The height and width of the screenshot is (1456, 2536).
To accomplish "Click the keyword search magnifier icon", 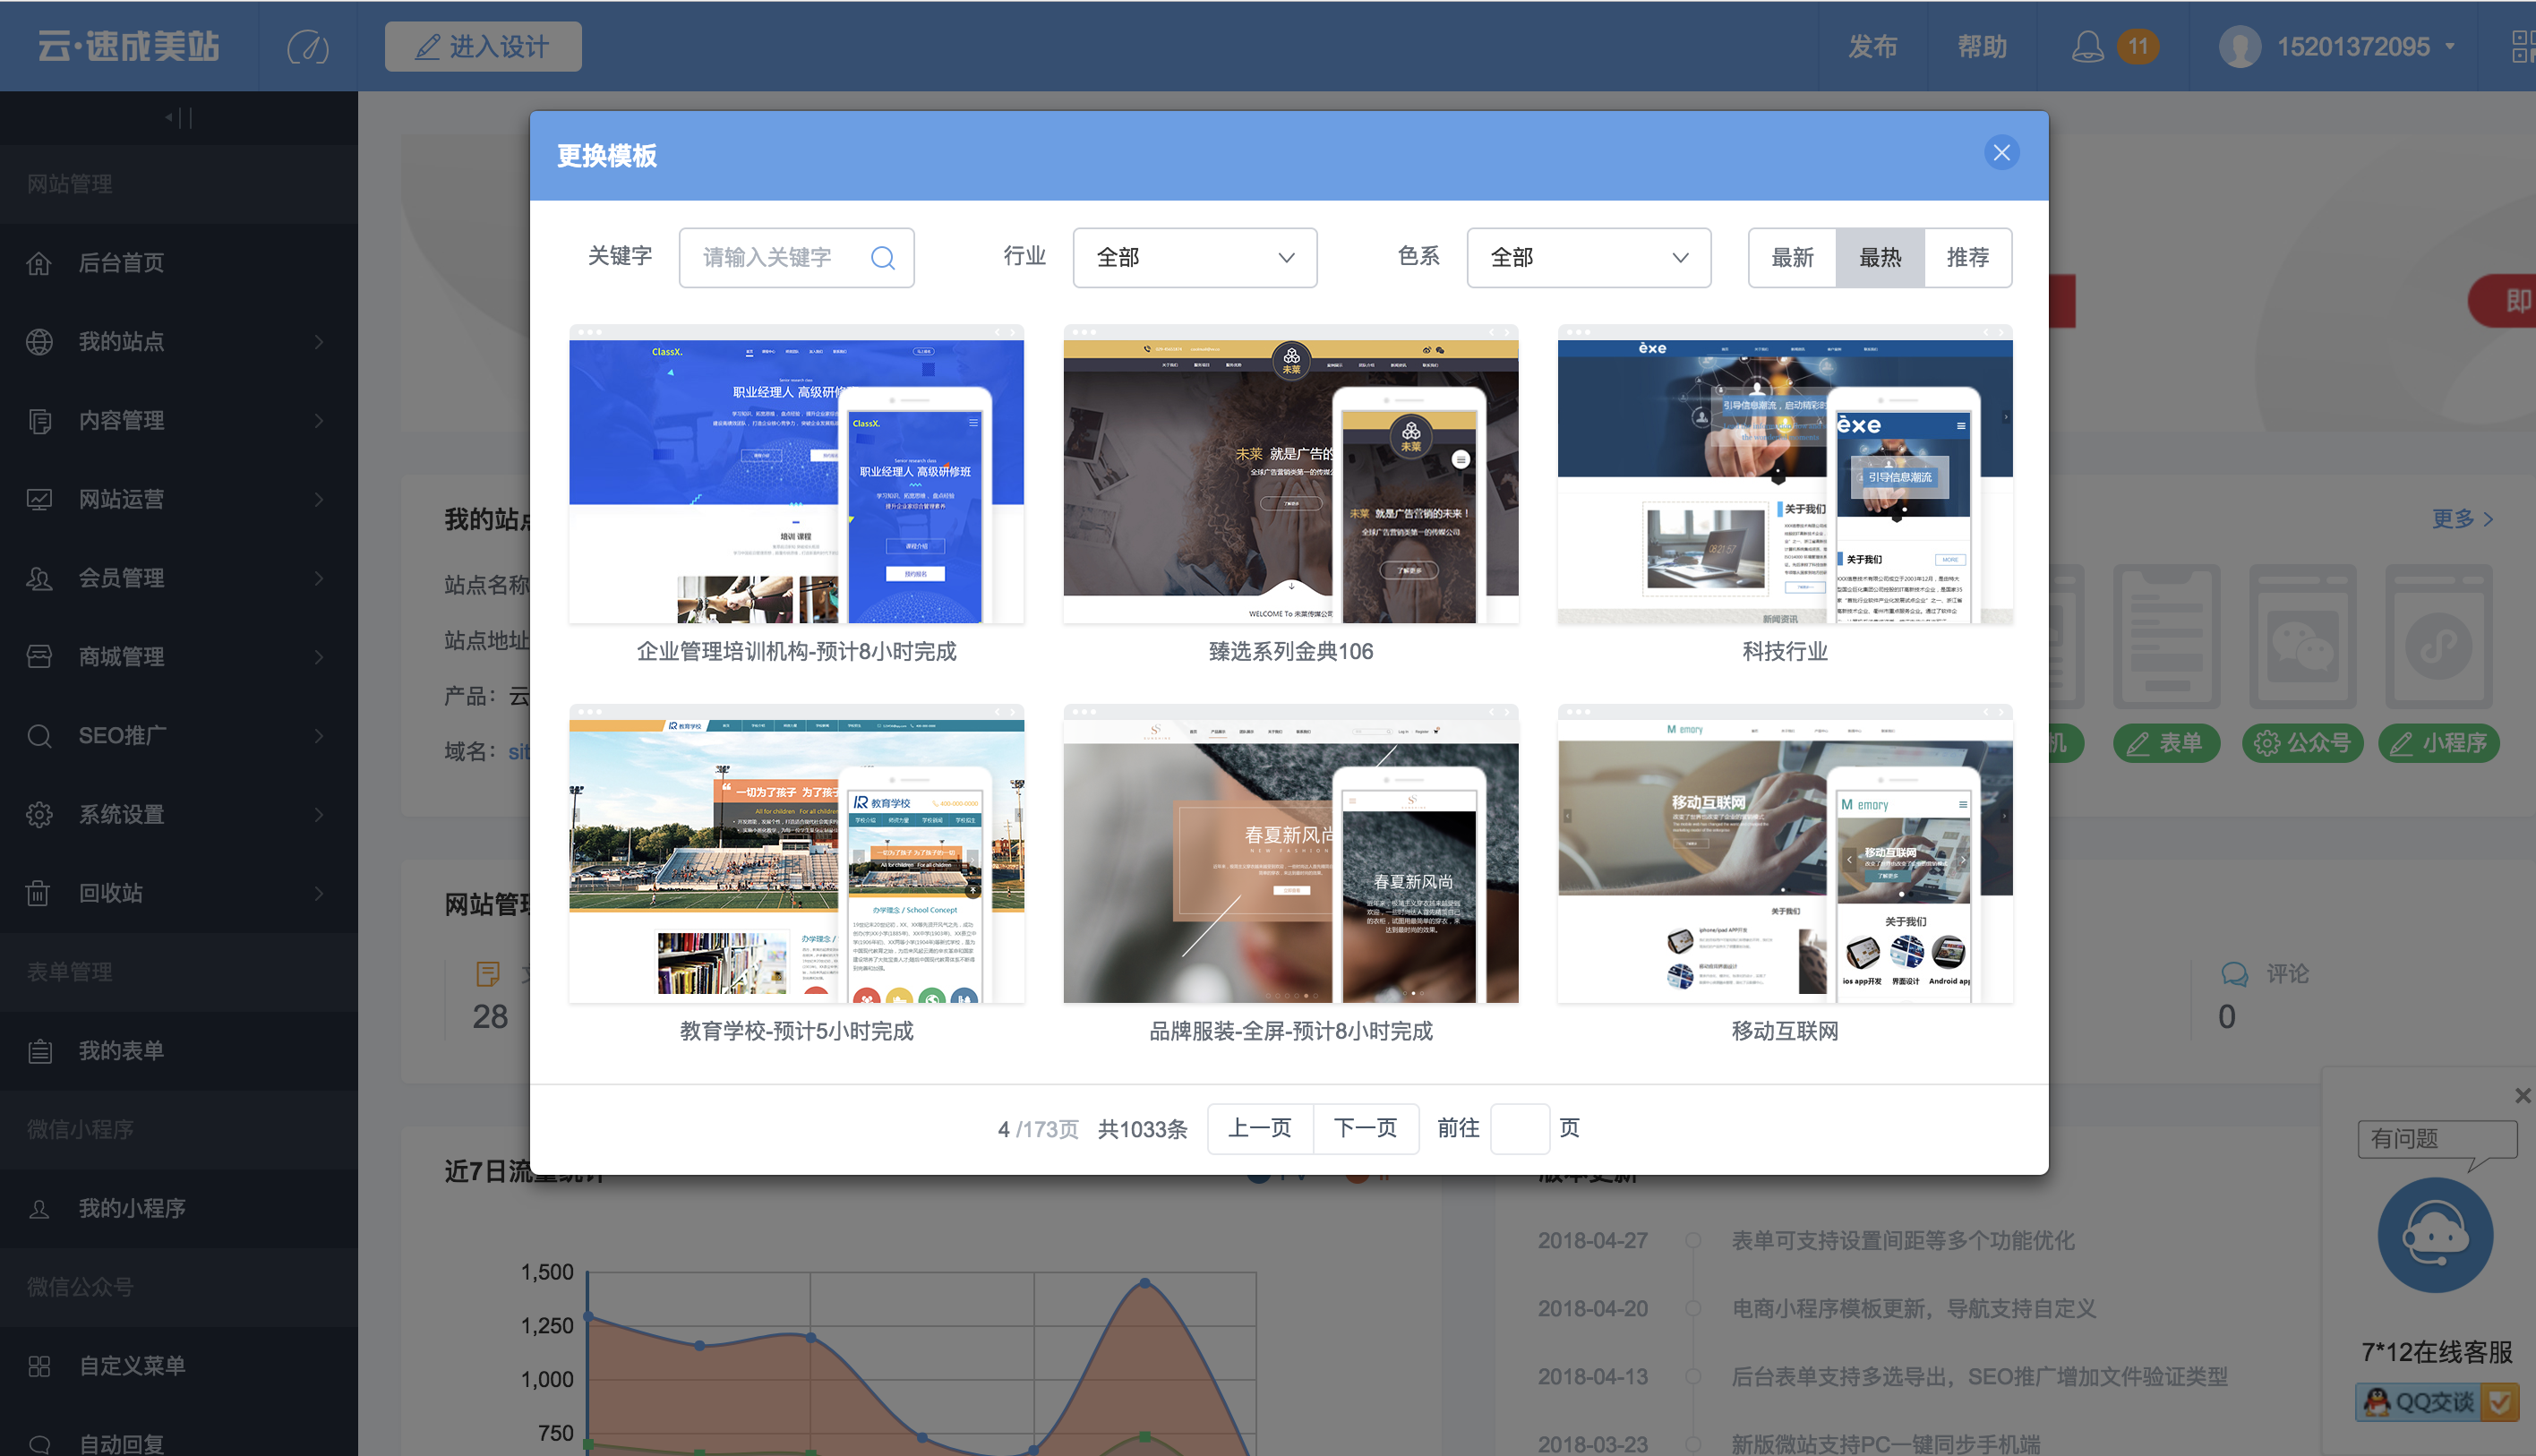I will 882,258.
